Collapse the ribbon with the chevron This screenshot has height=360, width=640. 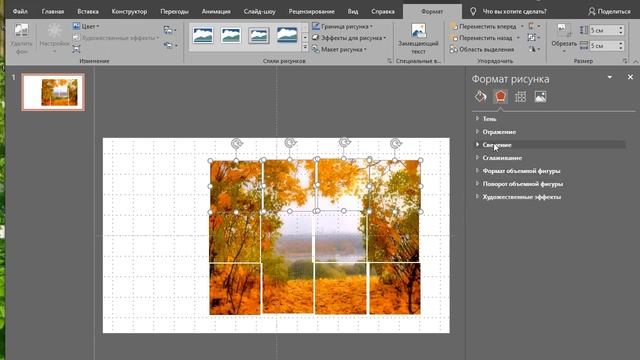tap(636, 61)
